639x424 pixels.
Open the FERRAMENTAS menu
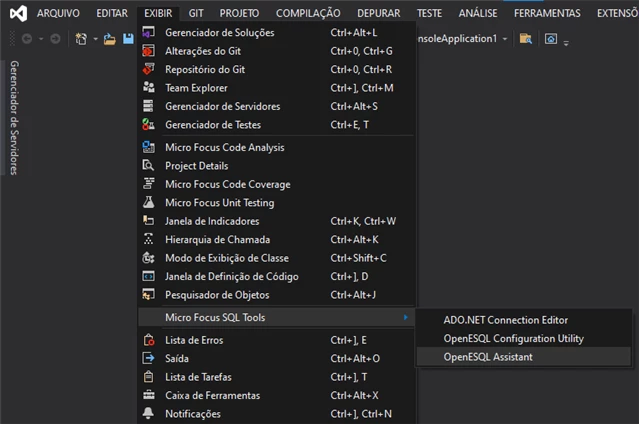point(547,13)
